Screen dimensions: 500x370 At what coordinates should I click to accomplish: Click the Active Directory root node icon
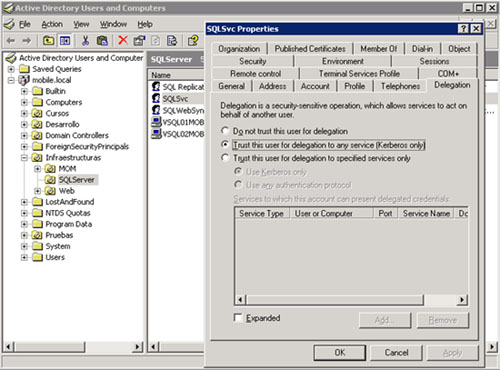pyautogui.click(x=11, y=58)
